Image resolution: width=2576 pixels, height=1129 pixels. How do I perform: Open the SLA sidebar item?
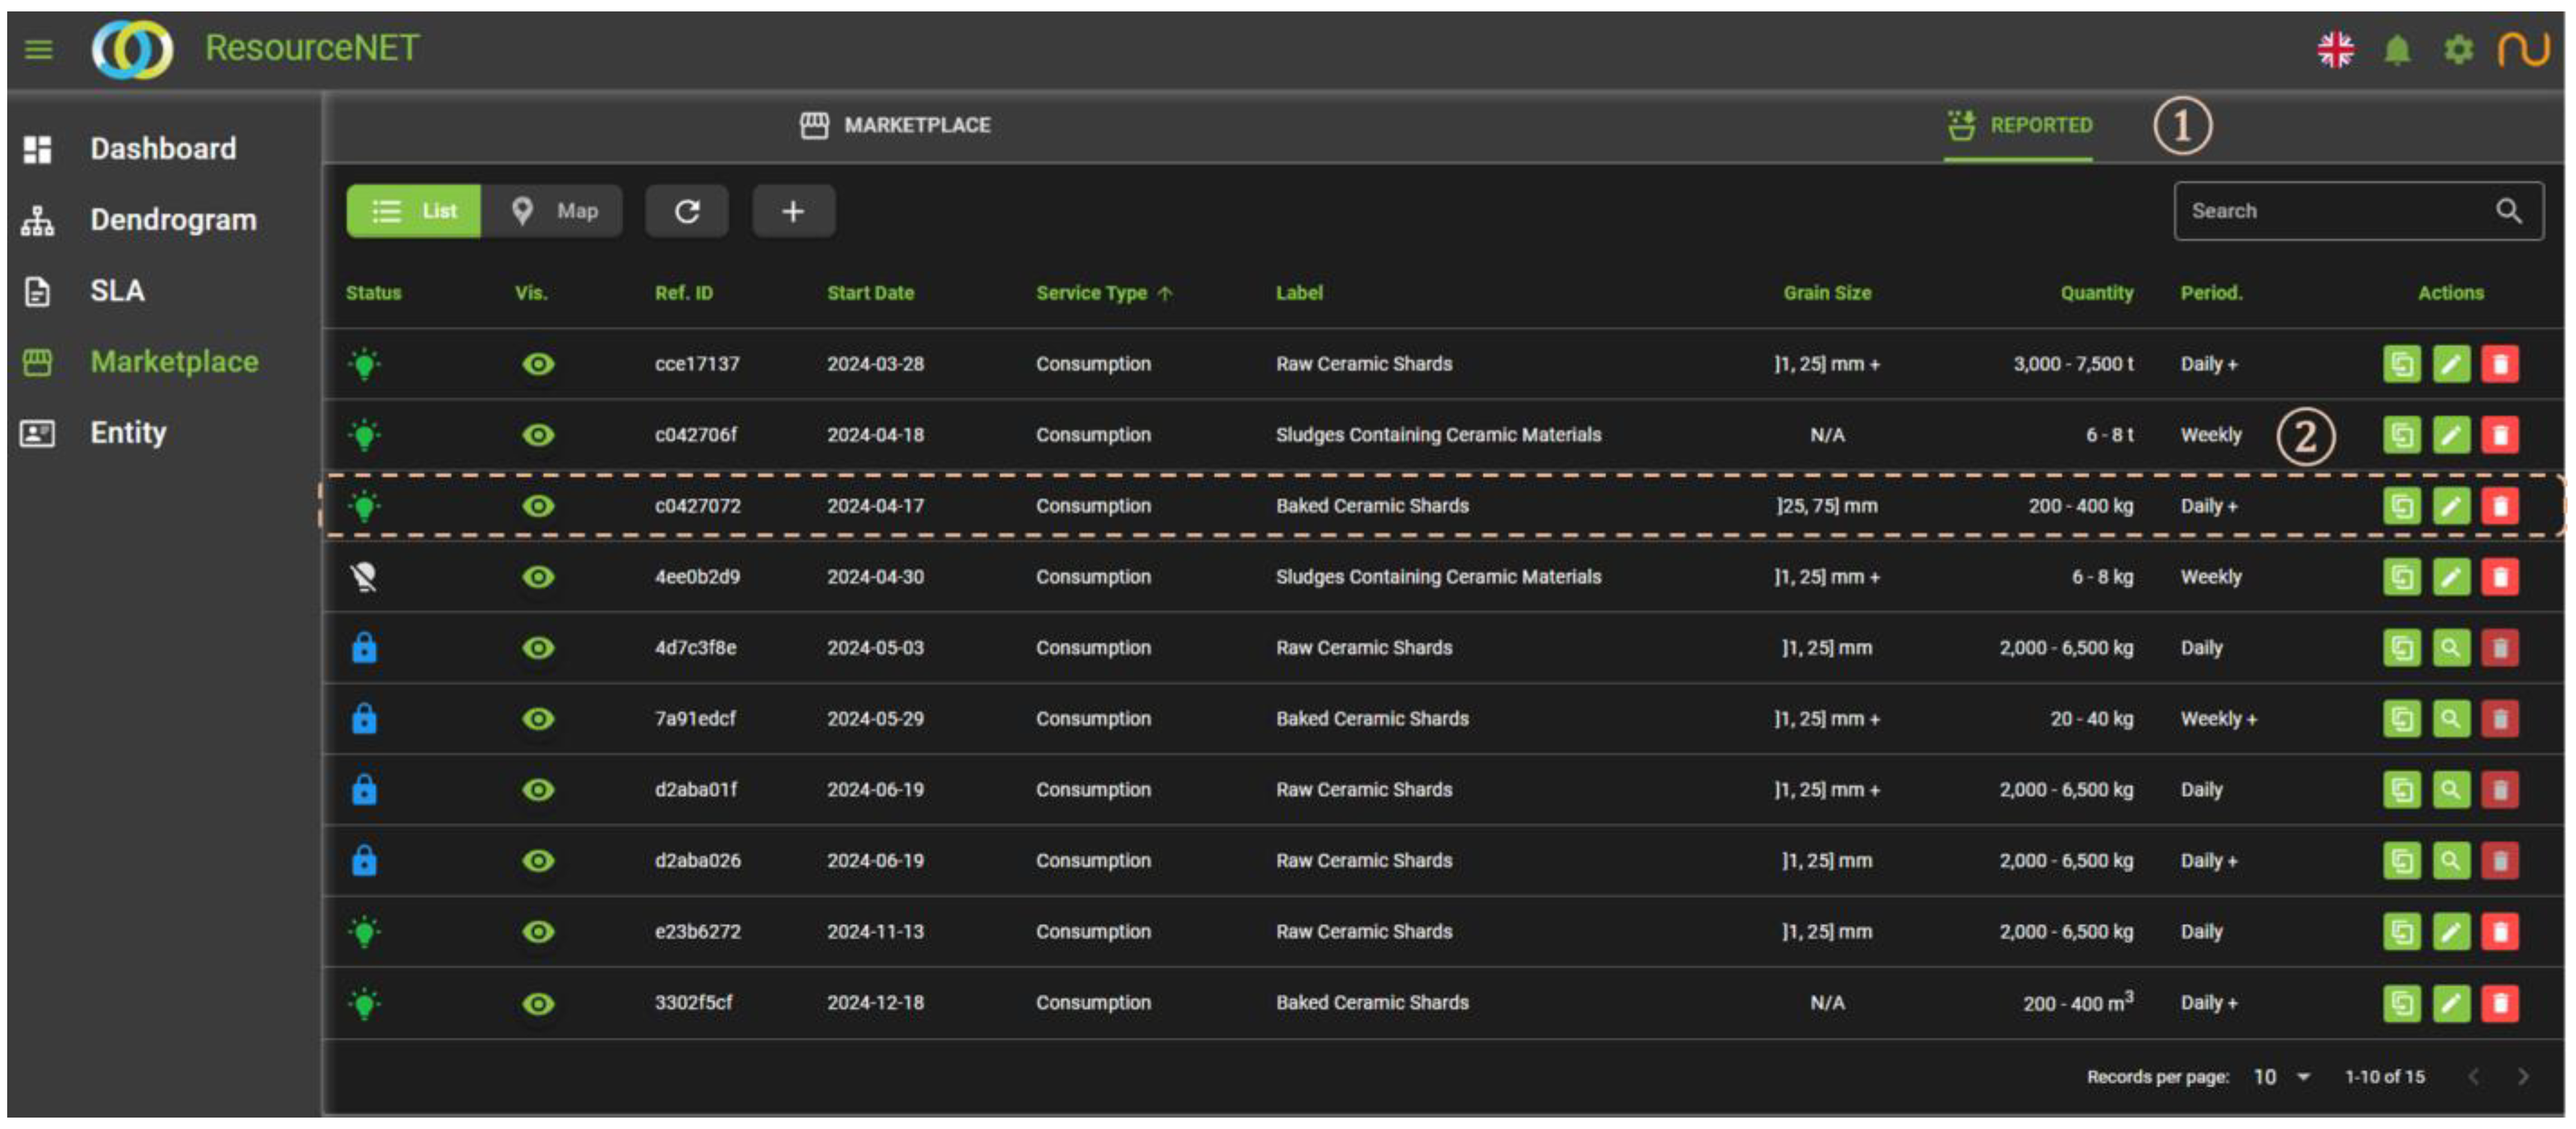[116, 291]
